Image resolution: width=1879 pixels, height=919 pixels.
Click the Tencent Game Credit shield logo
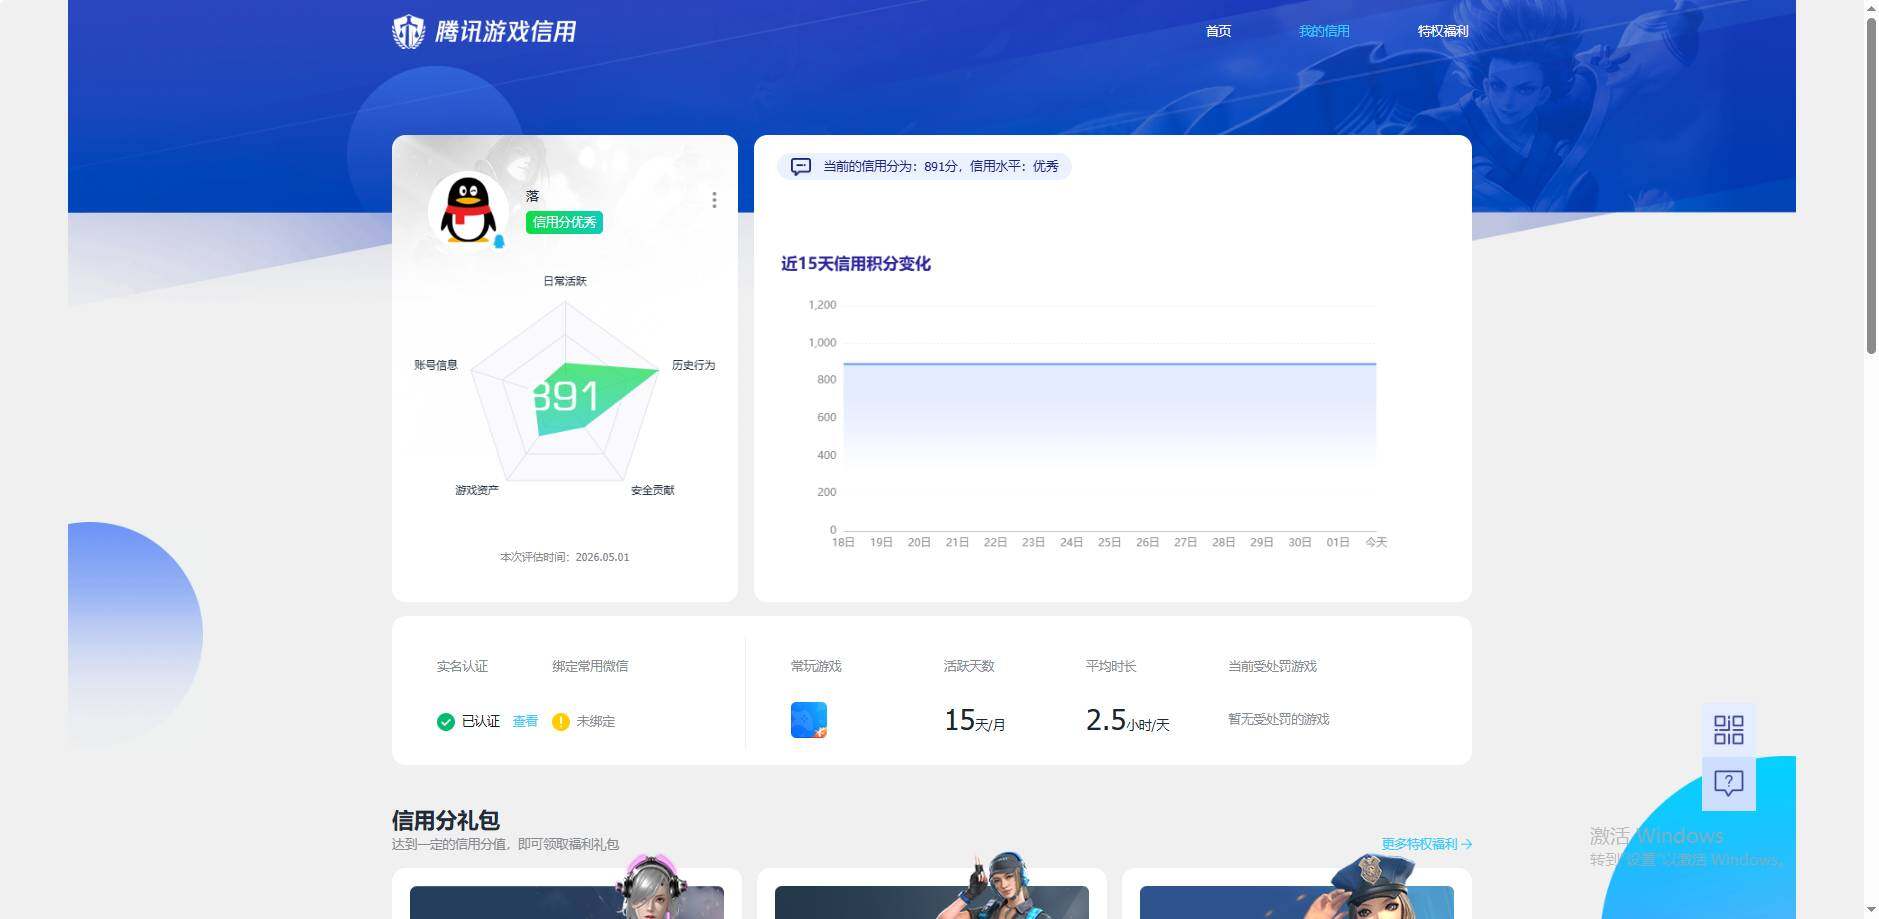coord(408,32)
